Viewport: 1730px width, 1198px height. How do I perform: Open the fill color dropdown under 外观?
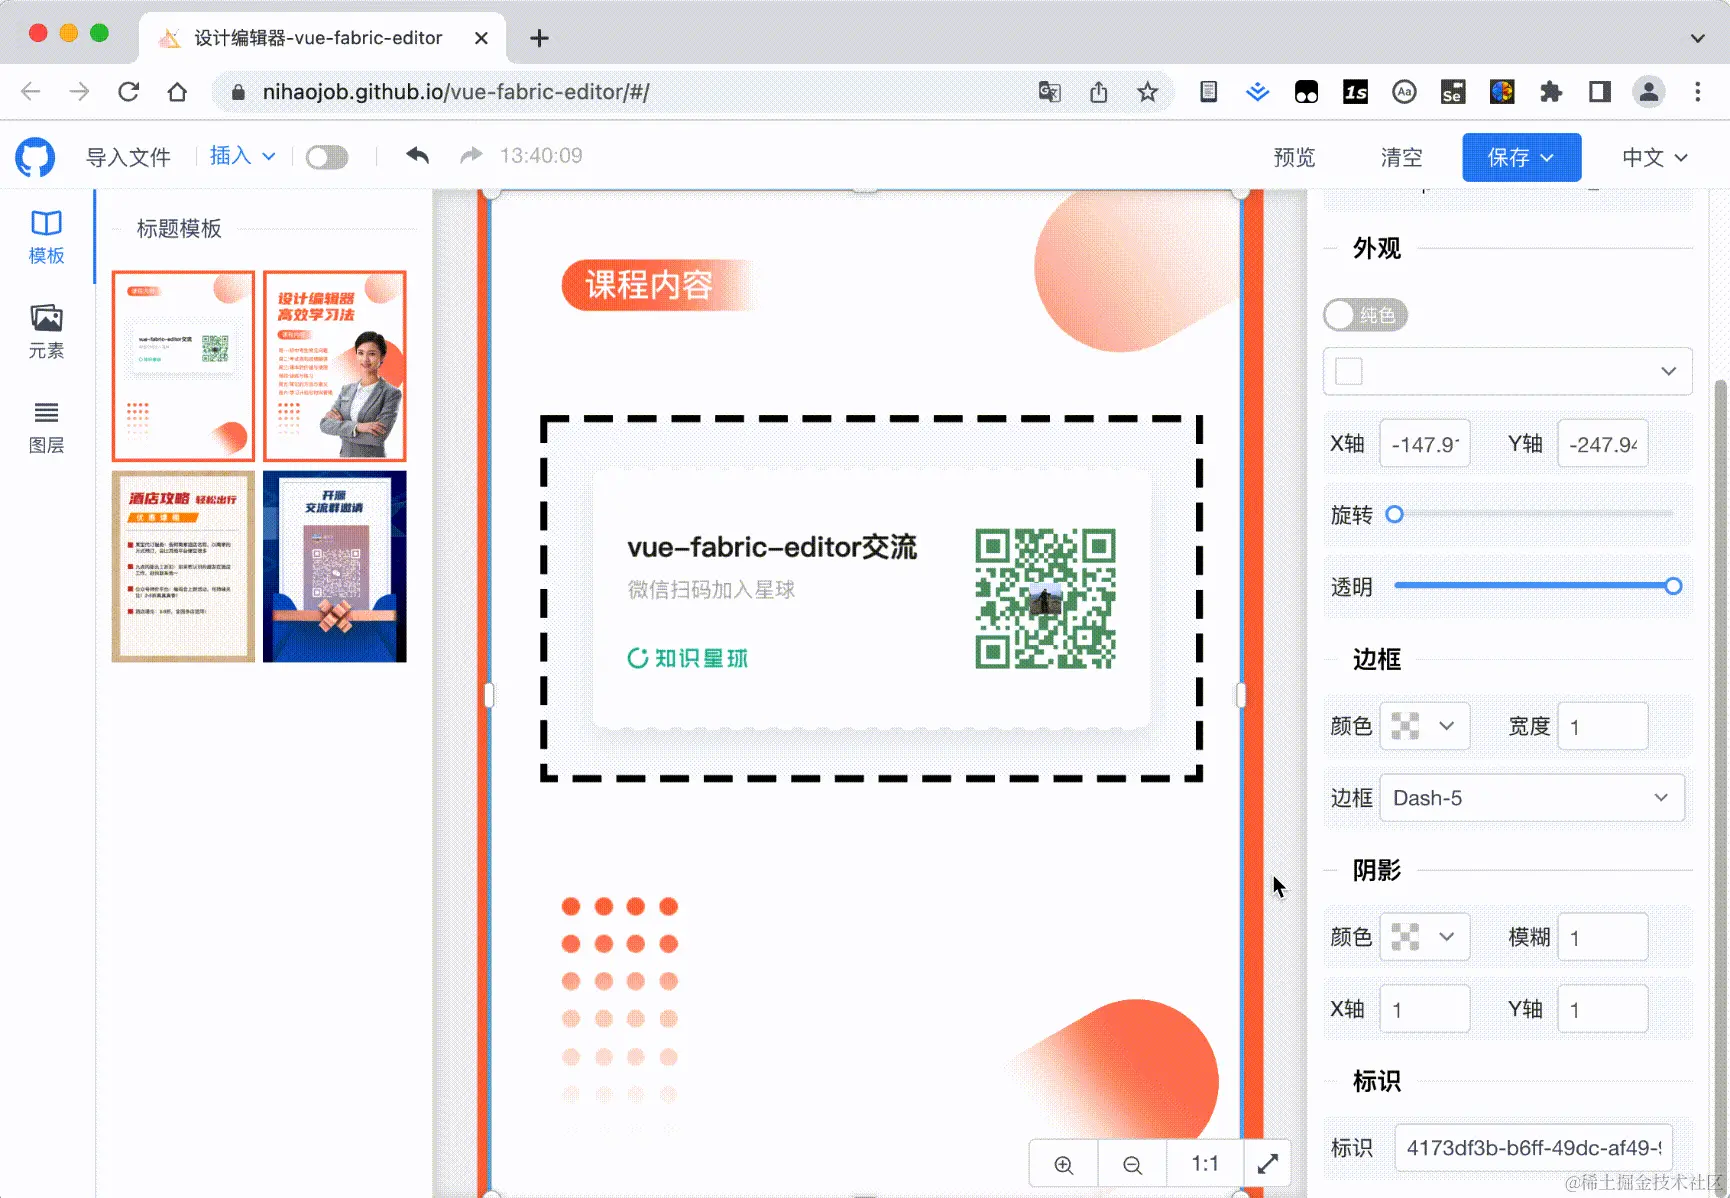[1507, 371]
